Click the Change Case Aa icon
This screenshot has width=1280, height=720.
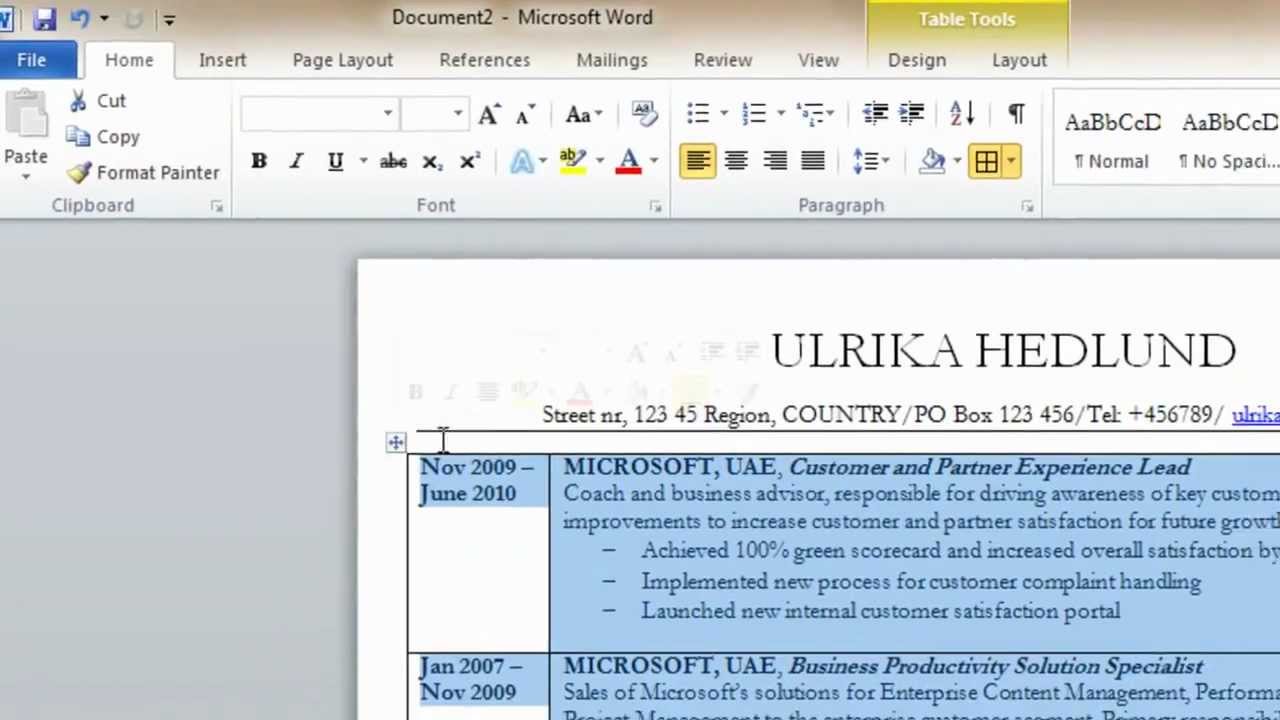[578, 114]
